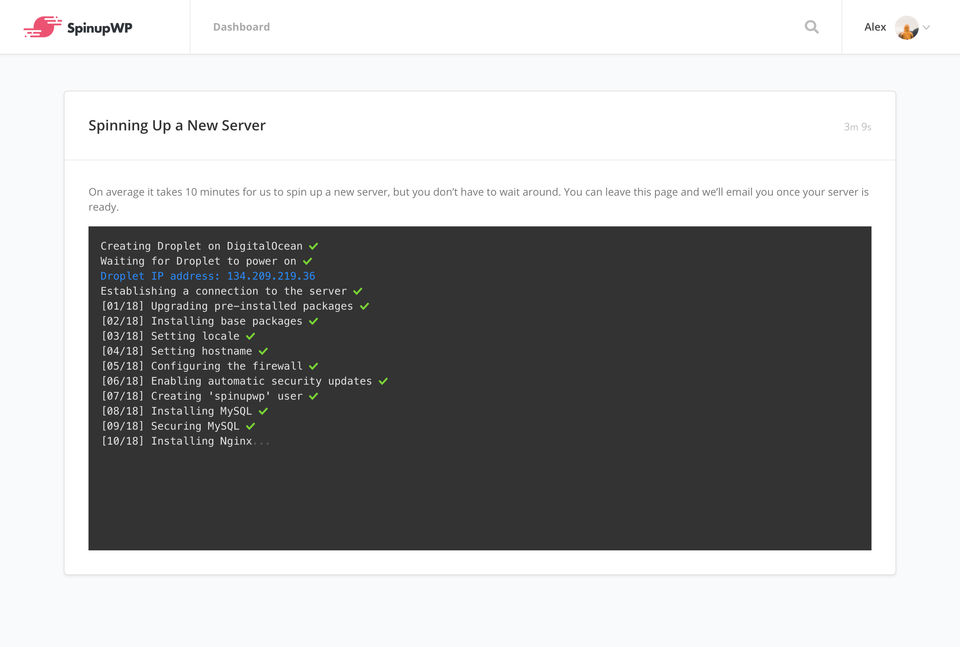Click '[08/18] Installing MySQL' line
This screenshot has height=647, width=960.
(184, 411)
